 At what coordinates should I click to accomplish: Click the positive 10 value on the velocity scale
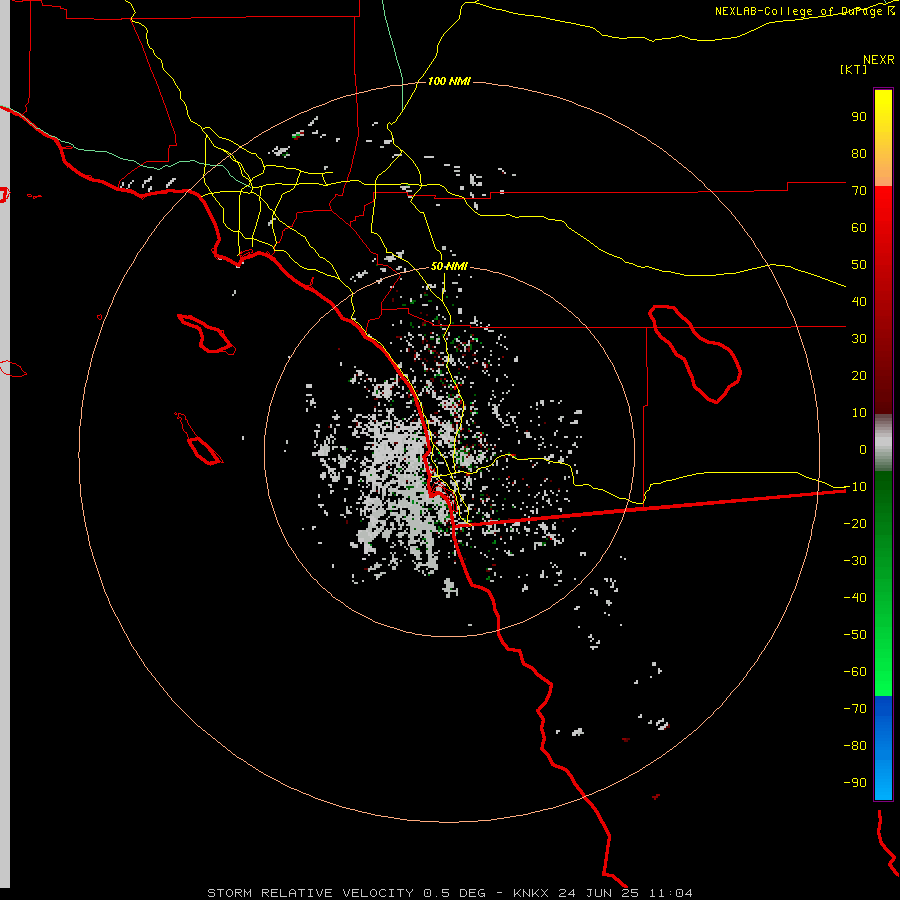859,413
